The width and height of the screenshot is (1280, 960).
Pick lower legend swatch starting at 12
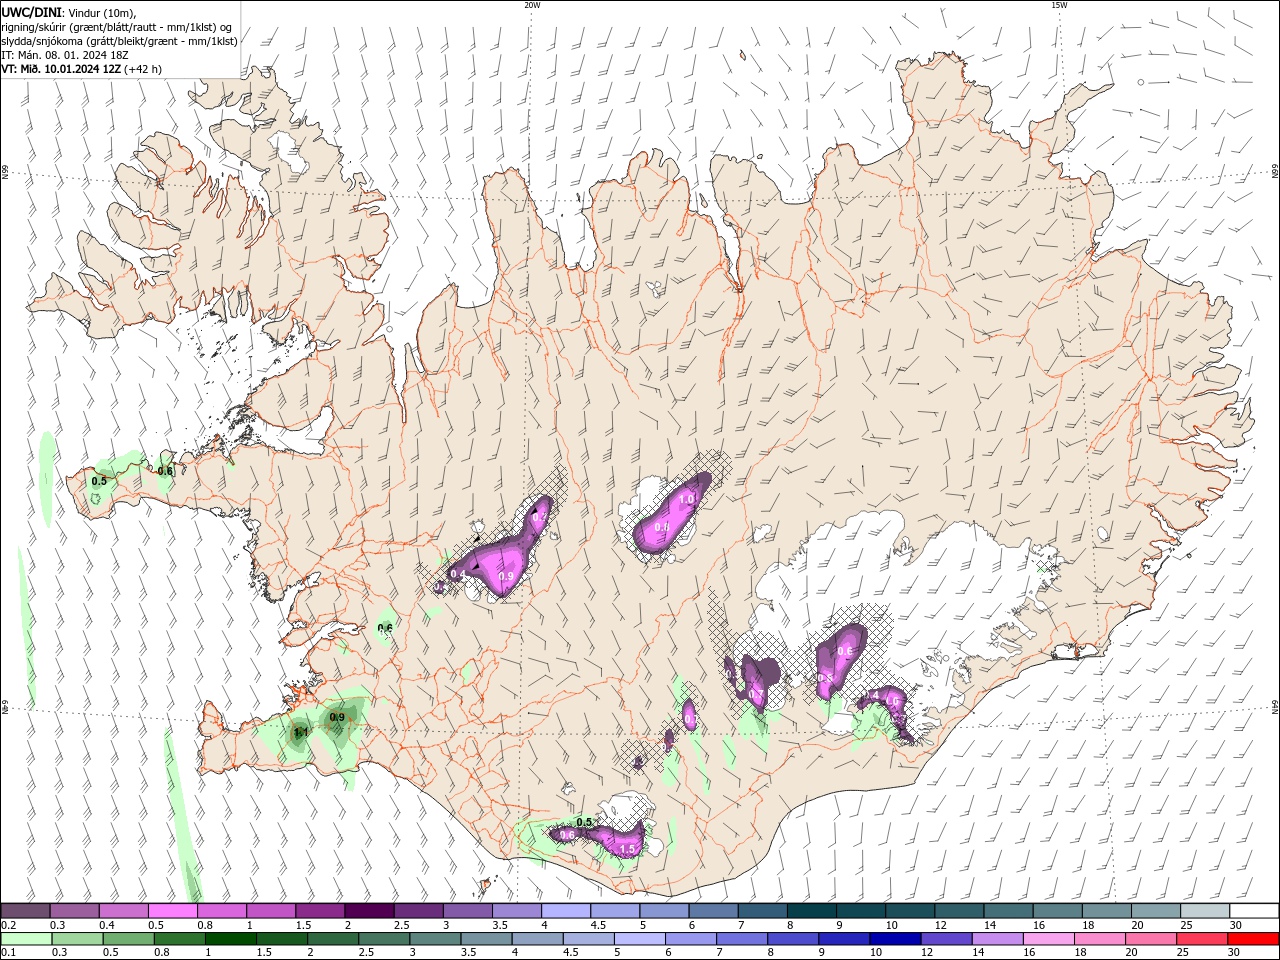pyautogui.click(x=946, y=939)
